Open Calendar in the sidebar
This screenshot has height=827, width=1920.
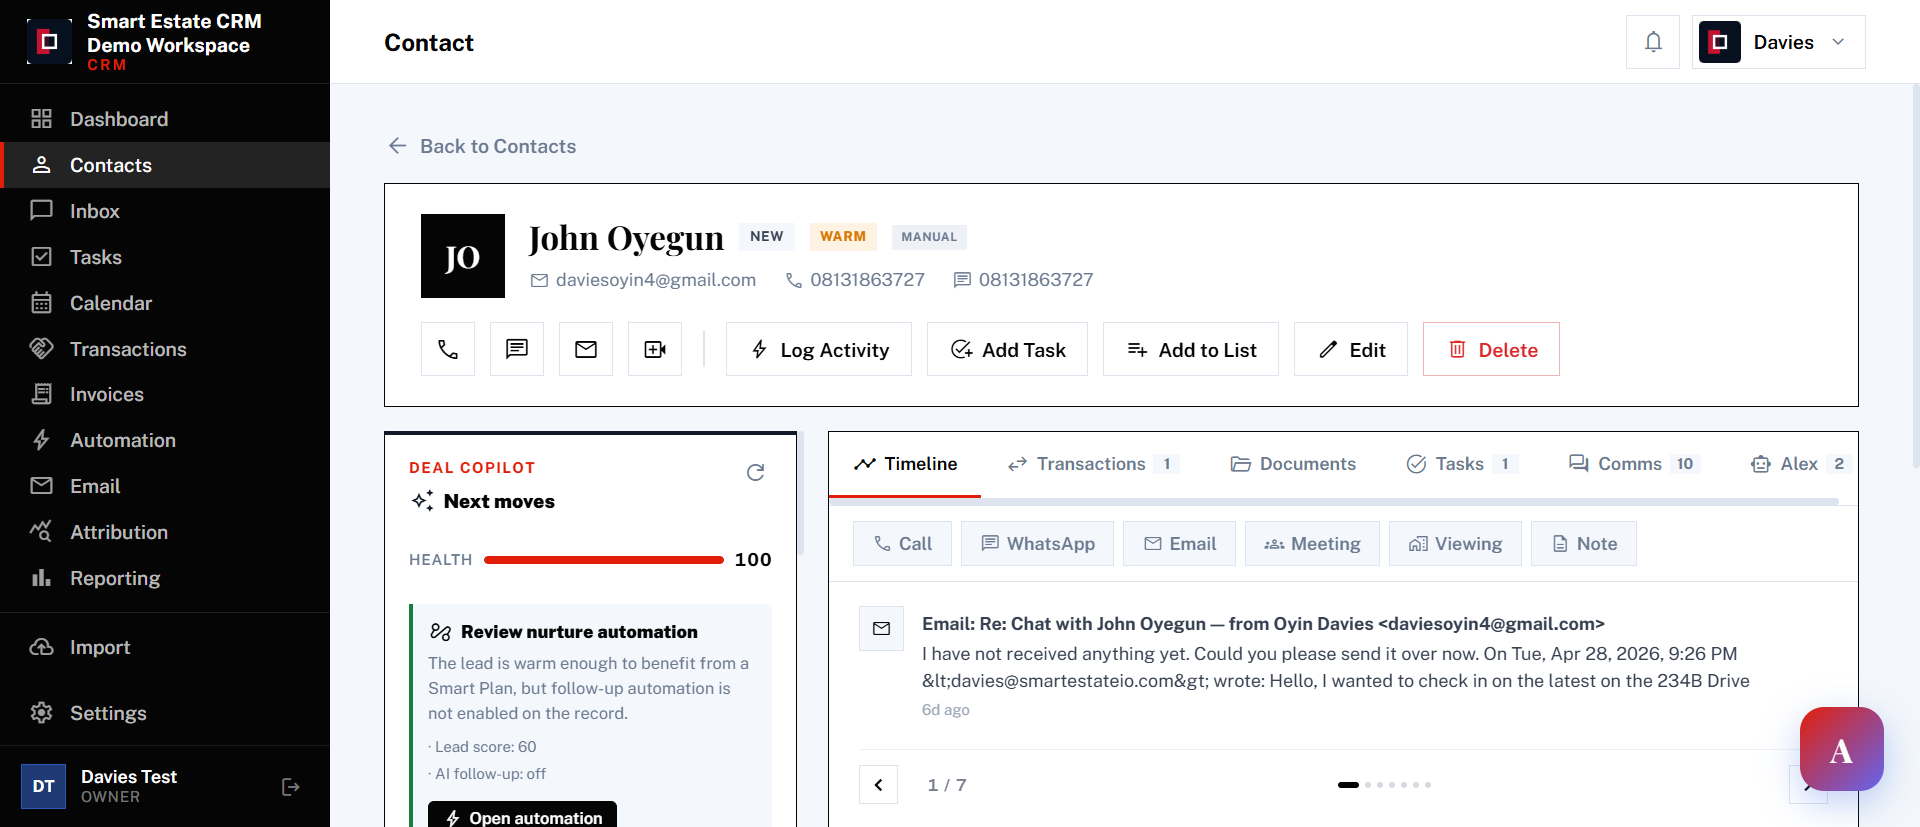click(x=165, y=303)
